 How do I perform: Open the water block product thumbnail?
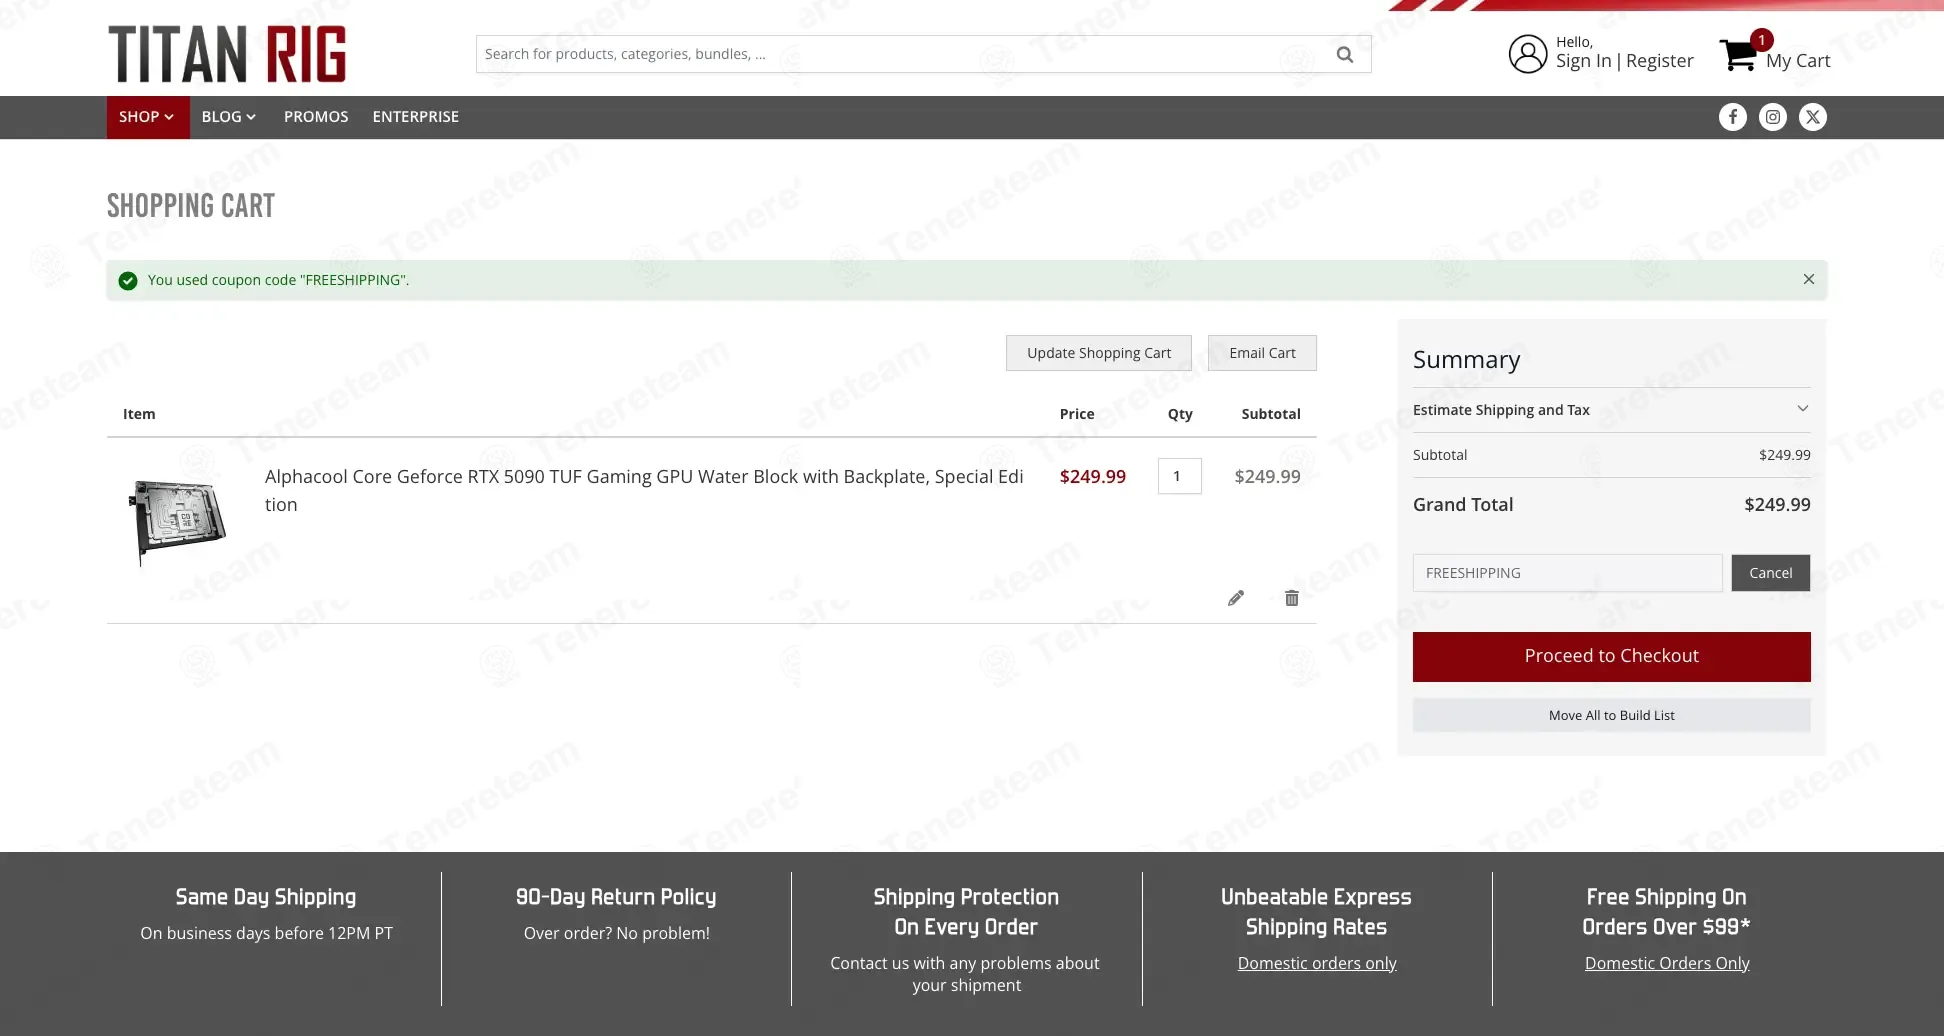178,520
